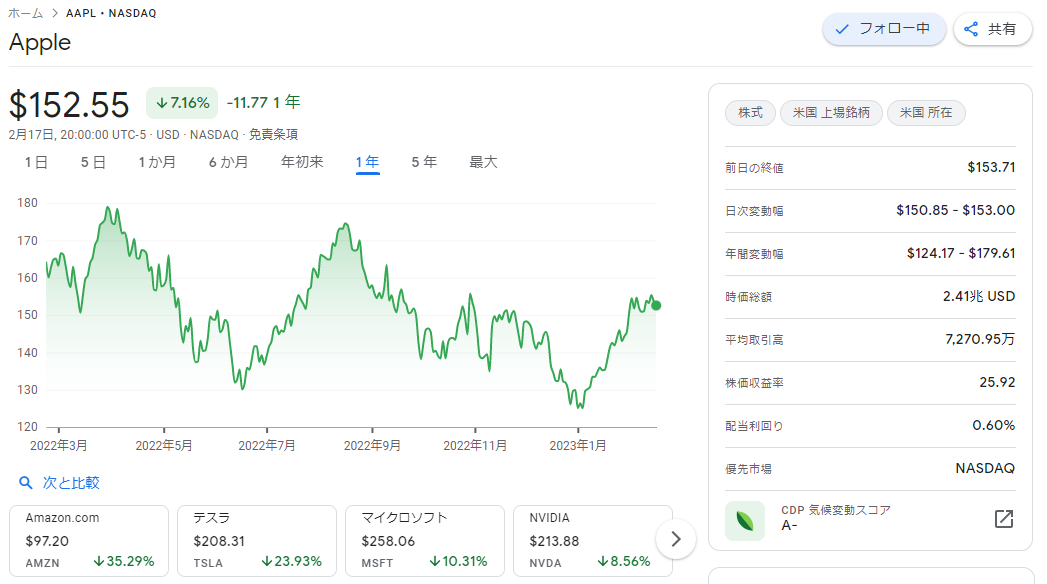
Task: Open the テスラ TSLA comparison card
Action: (257, 541)
